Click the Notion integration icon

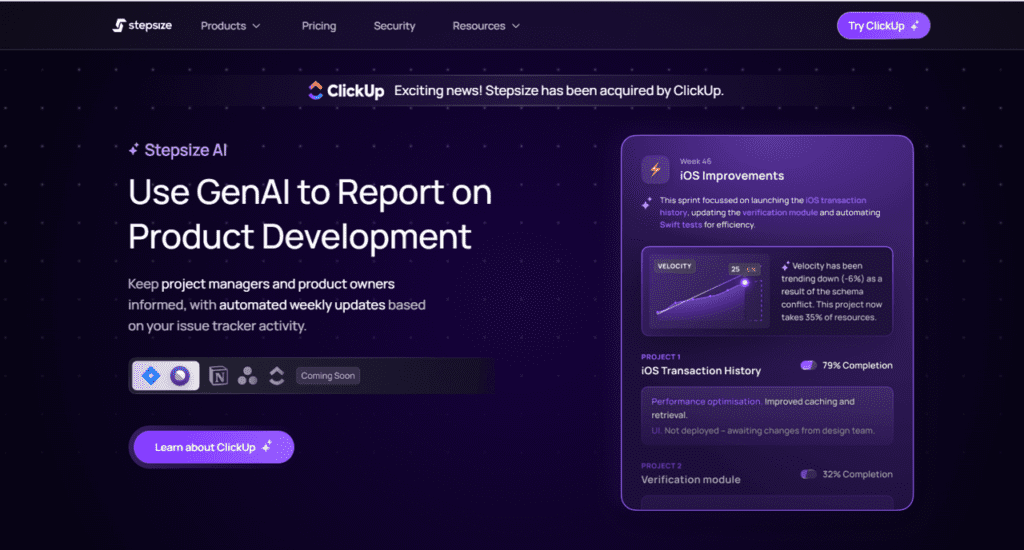tap(219, 376)
